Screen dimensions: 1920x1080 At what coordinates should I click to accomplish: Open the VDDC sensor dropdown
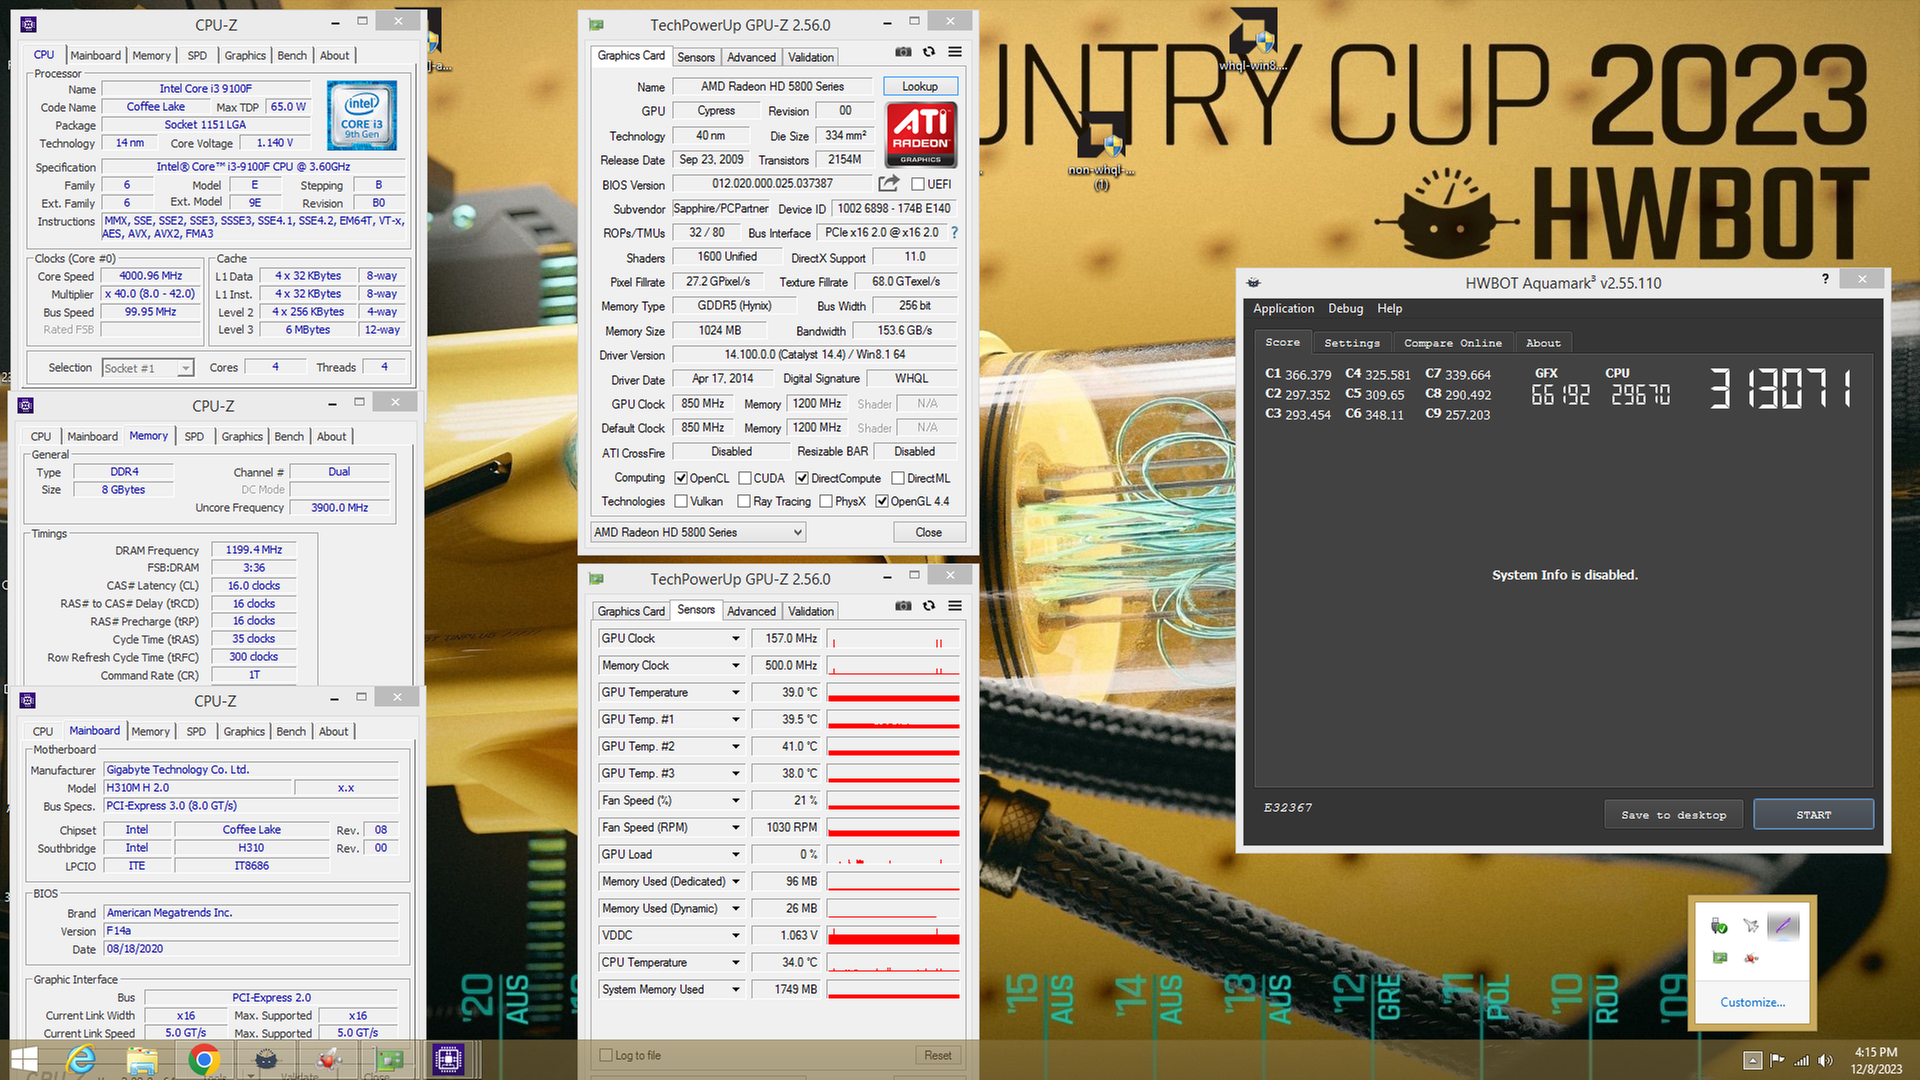[x=736, y=935]
